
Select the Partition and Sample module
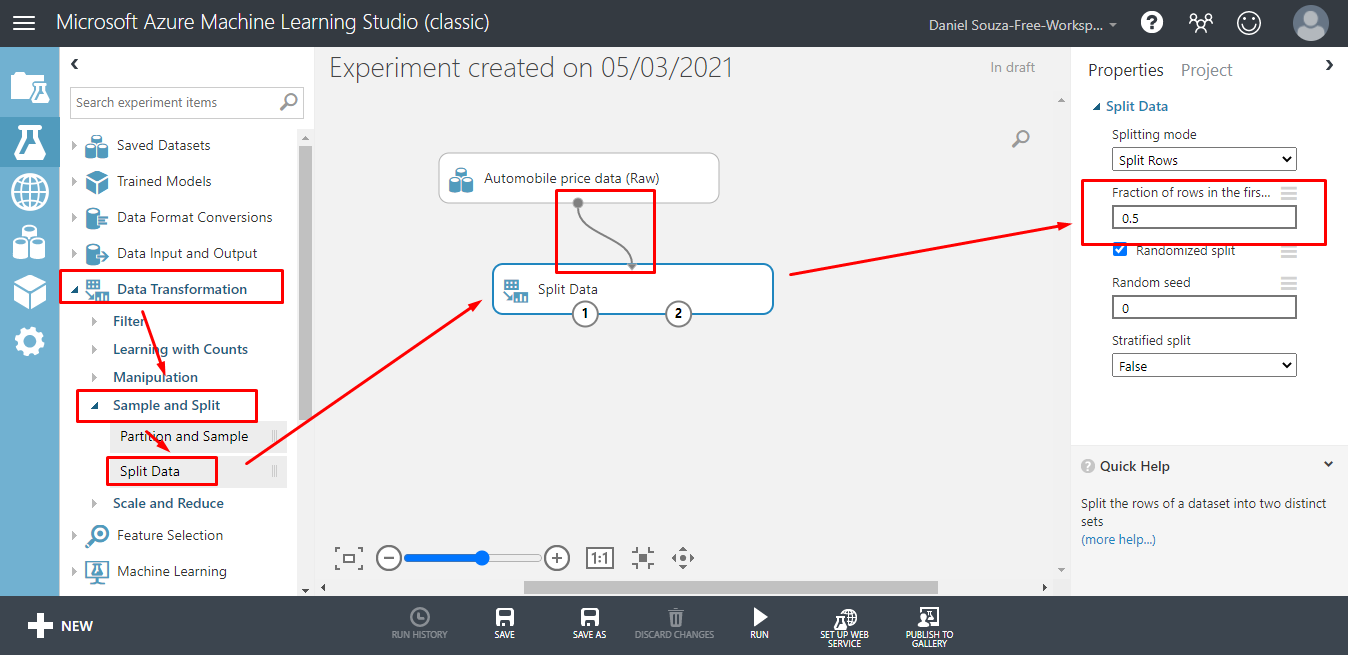point(198,436)
